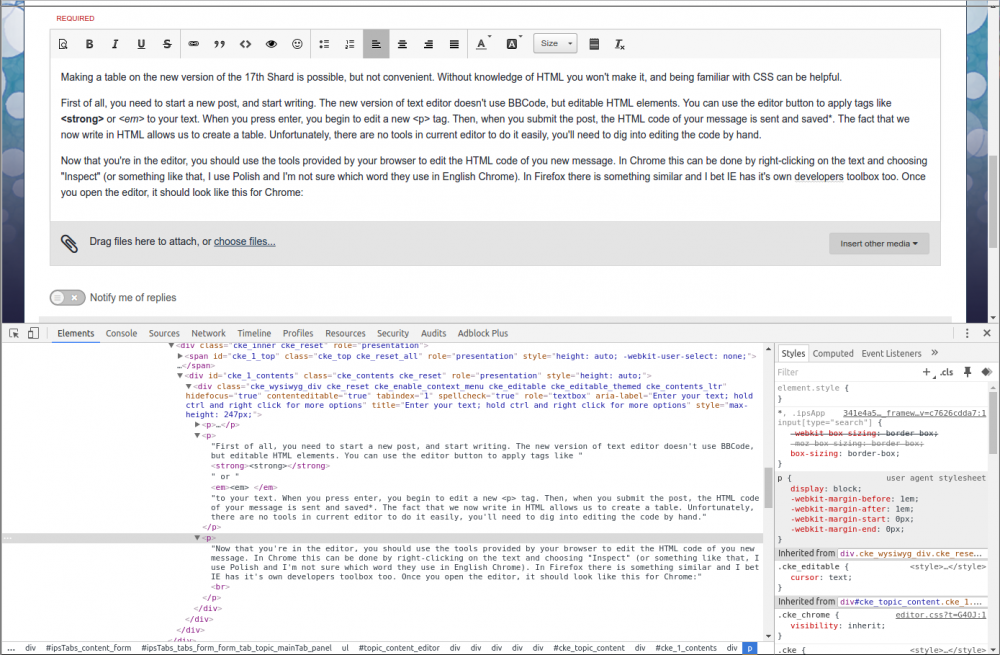Insert code with angle brackets icon
Viewport: 1000px width, 655px height.
[246, 44]
